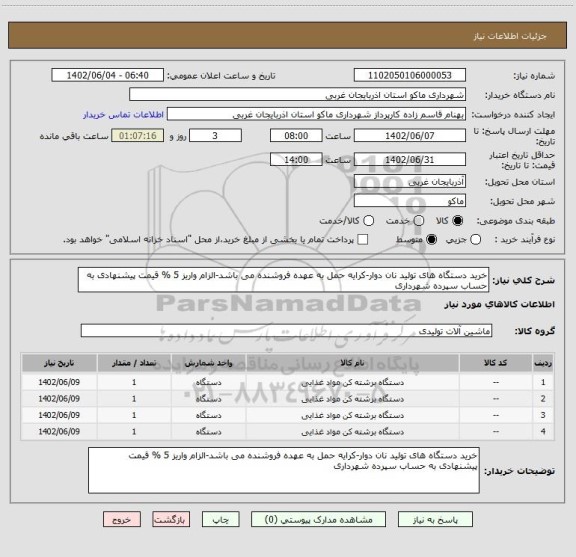Screen dimensions: 576x557
Task: Click the remaining days field showing 3
Action: pos(215,136)
